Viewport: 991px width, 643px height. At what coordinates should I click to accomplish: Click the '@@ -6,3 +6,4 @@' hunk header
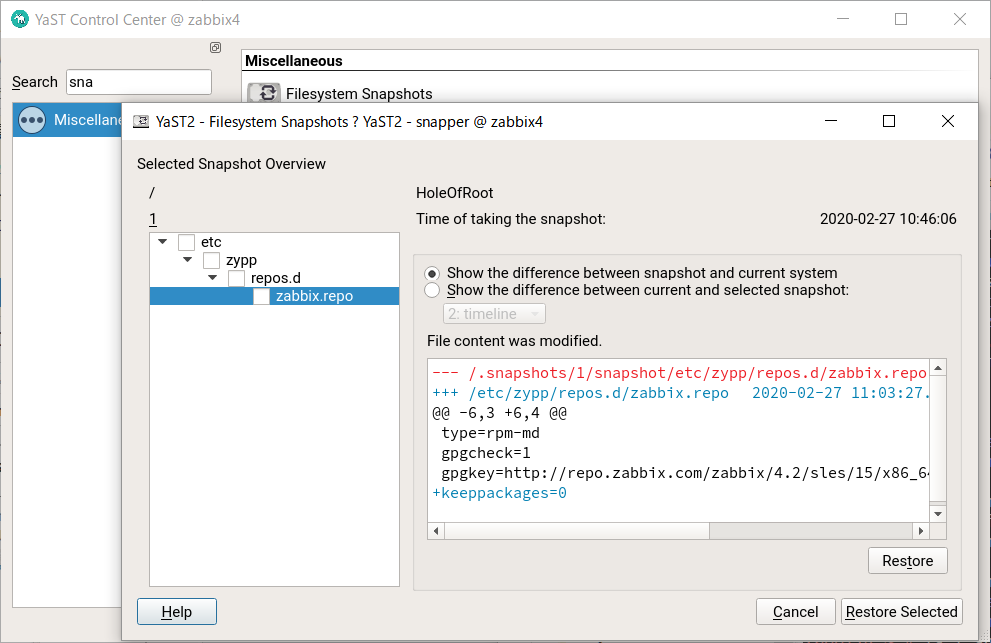click(499, 413)
